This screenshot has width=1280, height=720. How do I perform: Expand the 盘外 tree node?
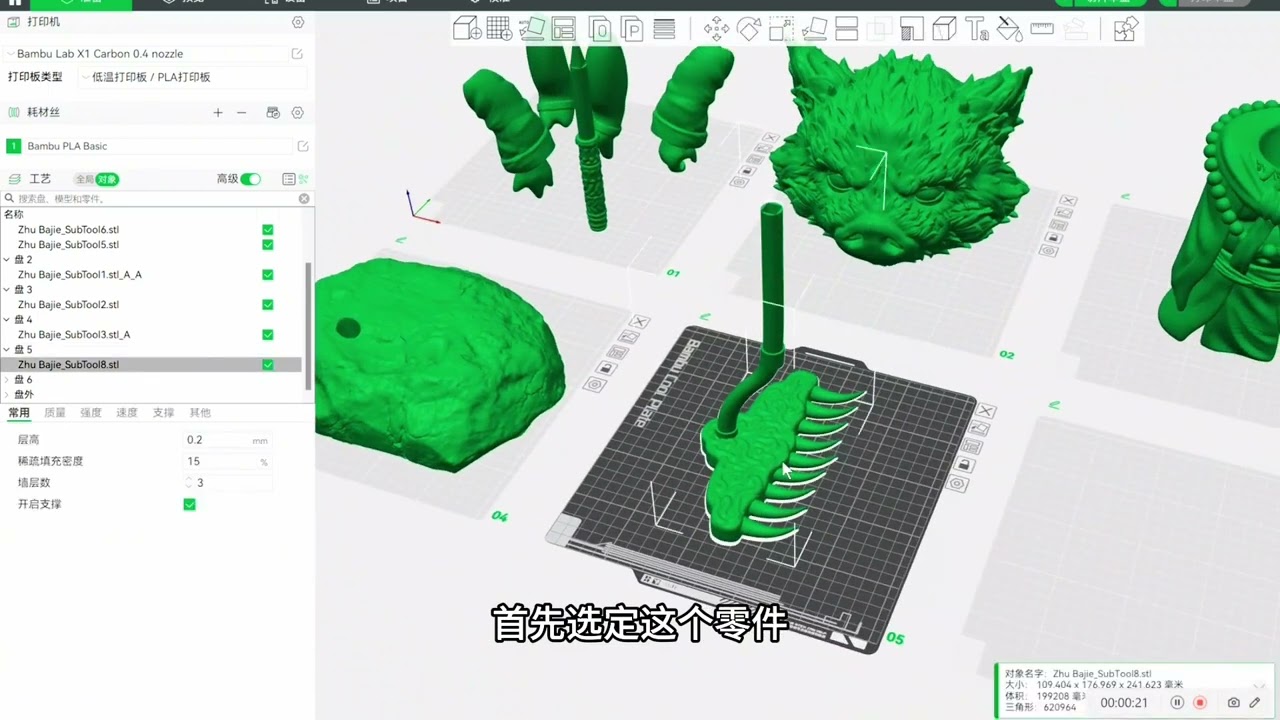point(7,395)
